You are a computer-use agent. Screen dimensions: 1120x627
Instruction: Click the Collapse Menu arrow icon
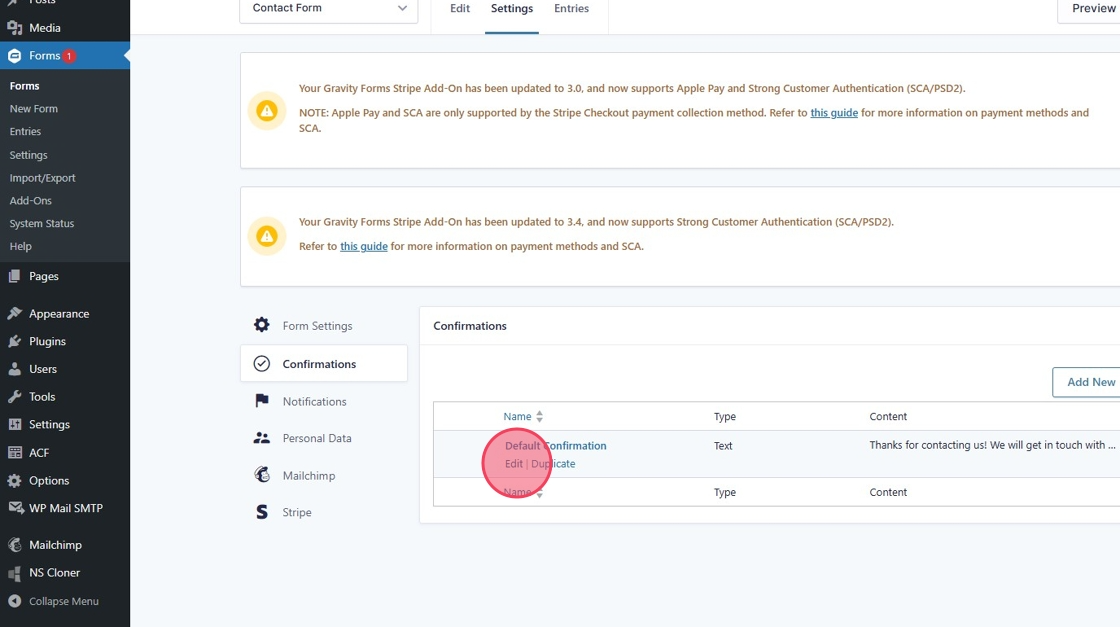[15, 601]
